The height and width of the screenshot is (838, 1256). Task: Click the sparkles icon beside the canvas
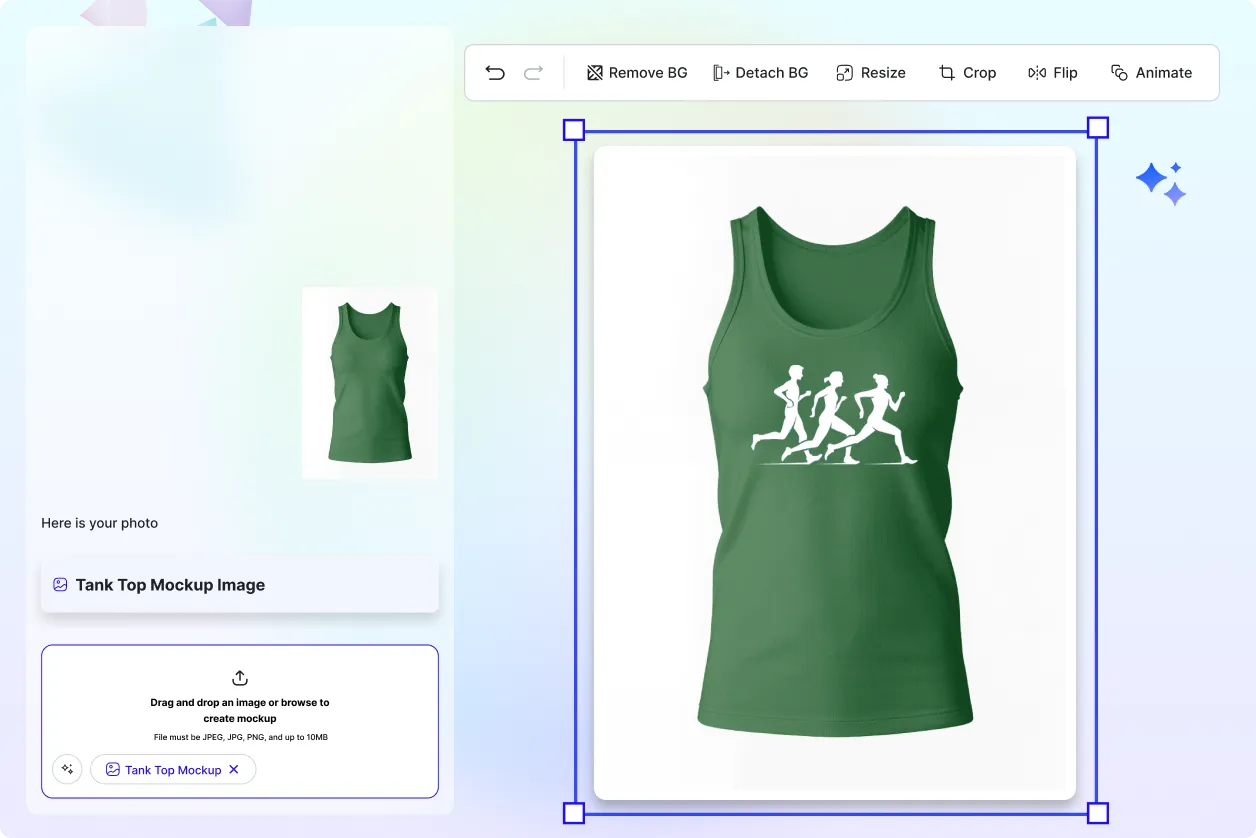tap(1160, 181)
